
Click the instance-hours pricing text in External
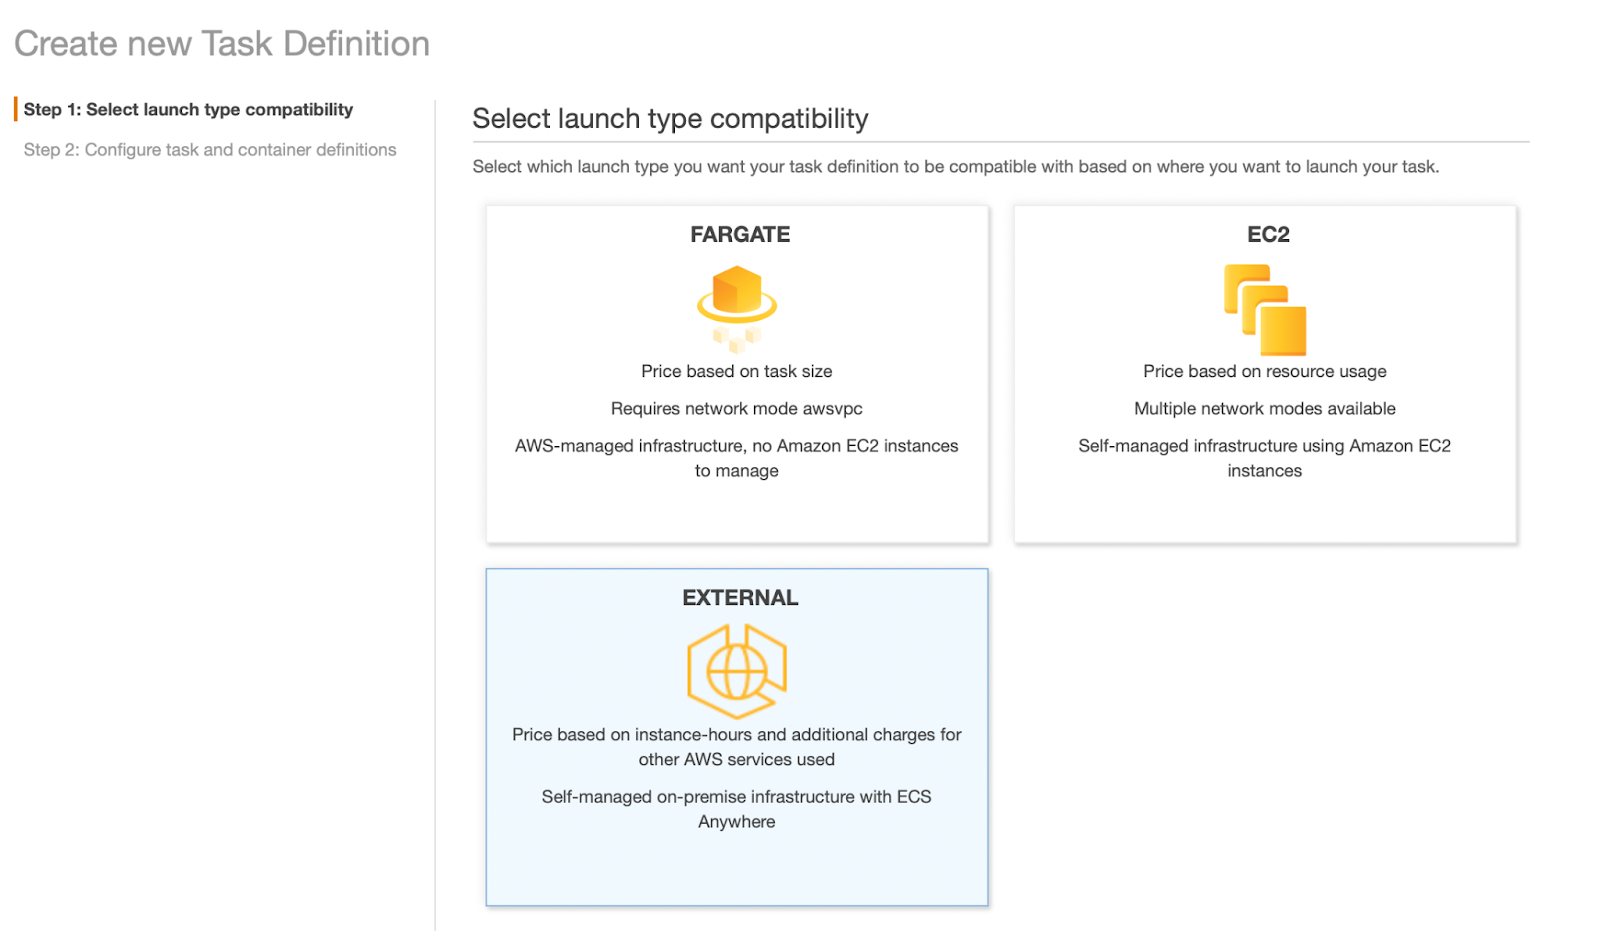tap(737, 747)
